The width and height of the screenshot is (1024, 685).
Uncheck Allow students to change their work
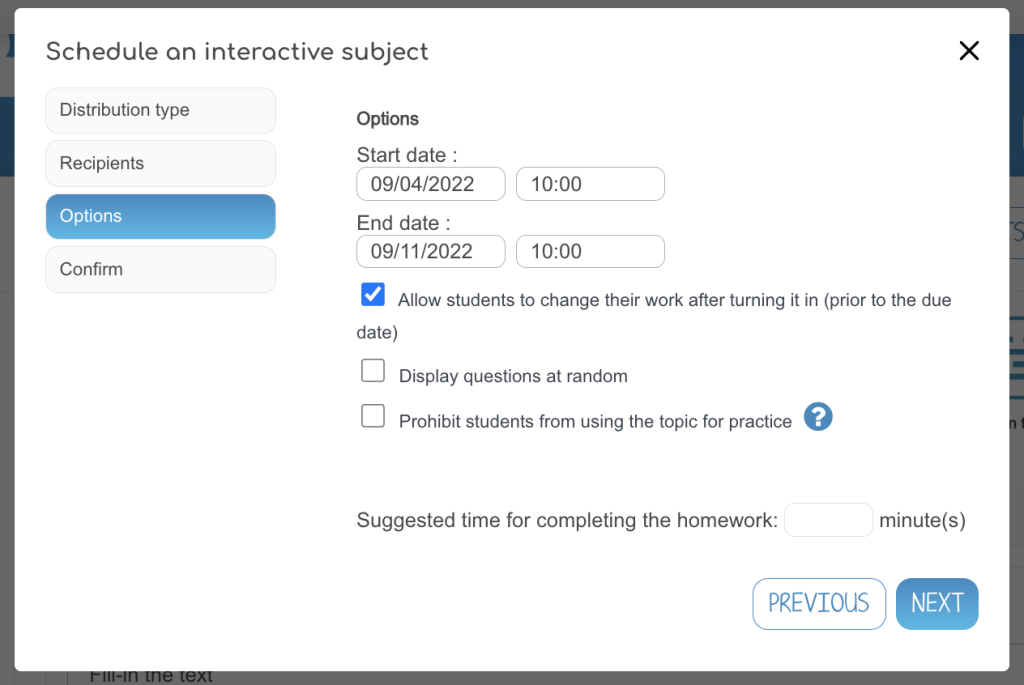click(373, 295)
